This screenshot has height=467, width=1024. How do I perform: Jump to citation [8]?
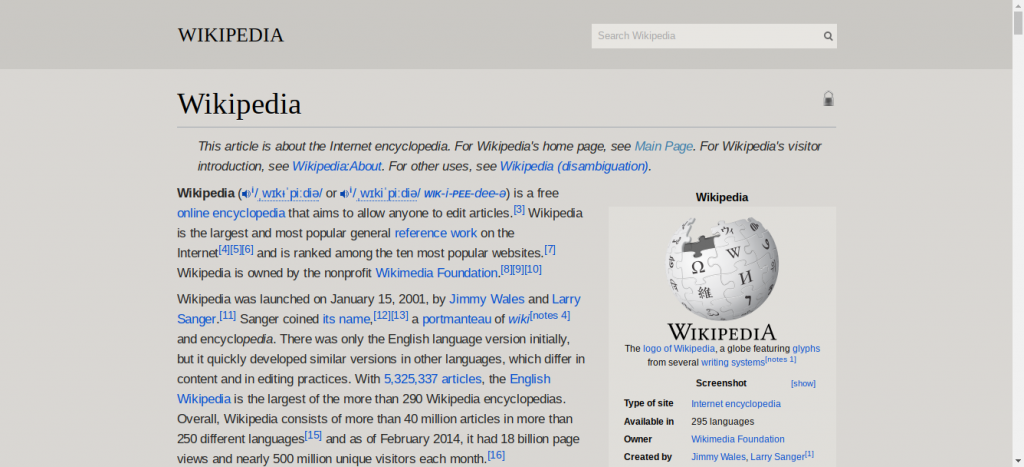tap(506, 269)
